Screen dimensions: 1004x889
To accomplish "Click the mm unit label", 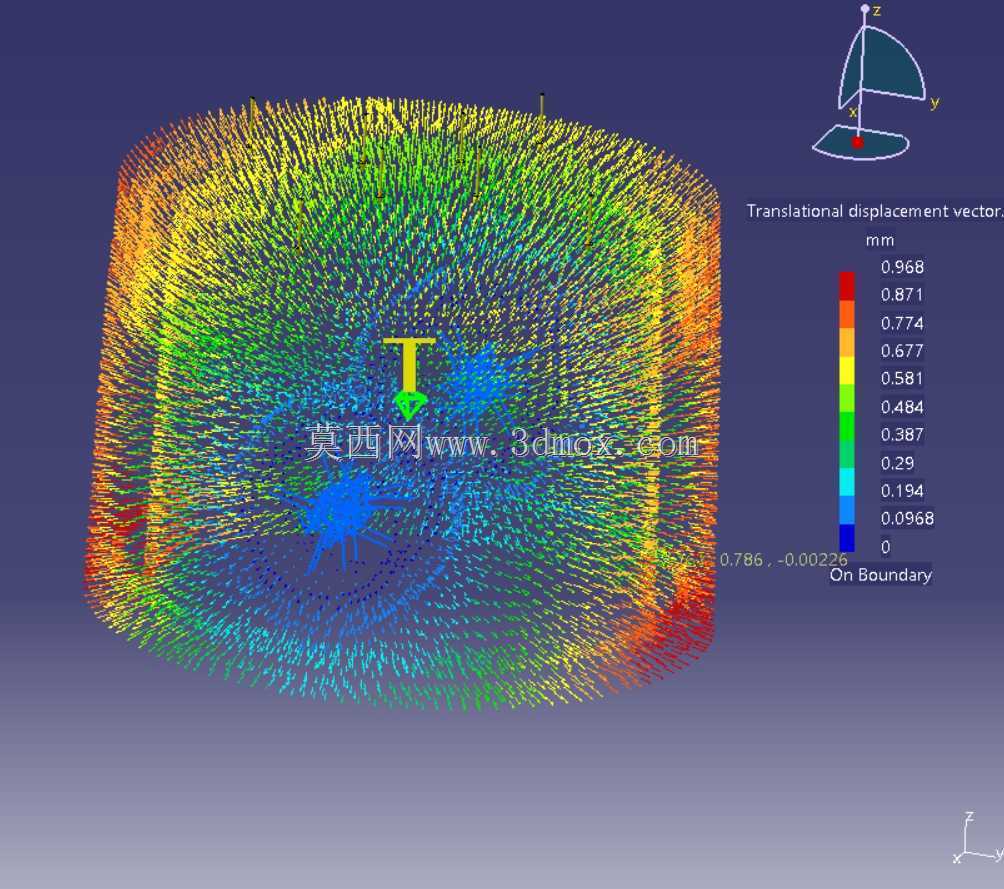I will coord(880,241).
